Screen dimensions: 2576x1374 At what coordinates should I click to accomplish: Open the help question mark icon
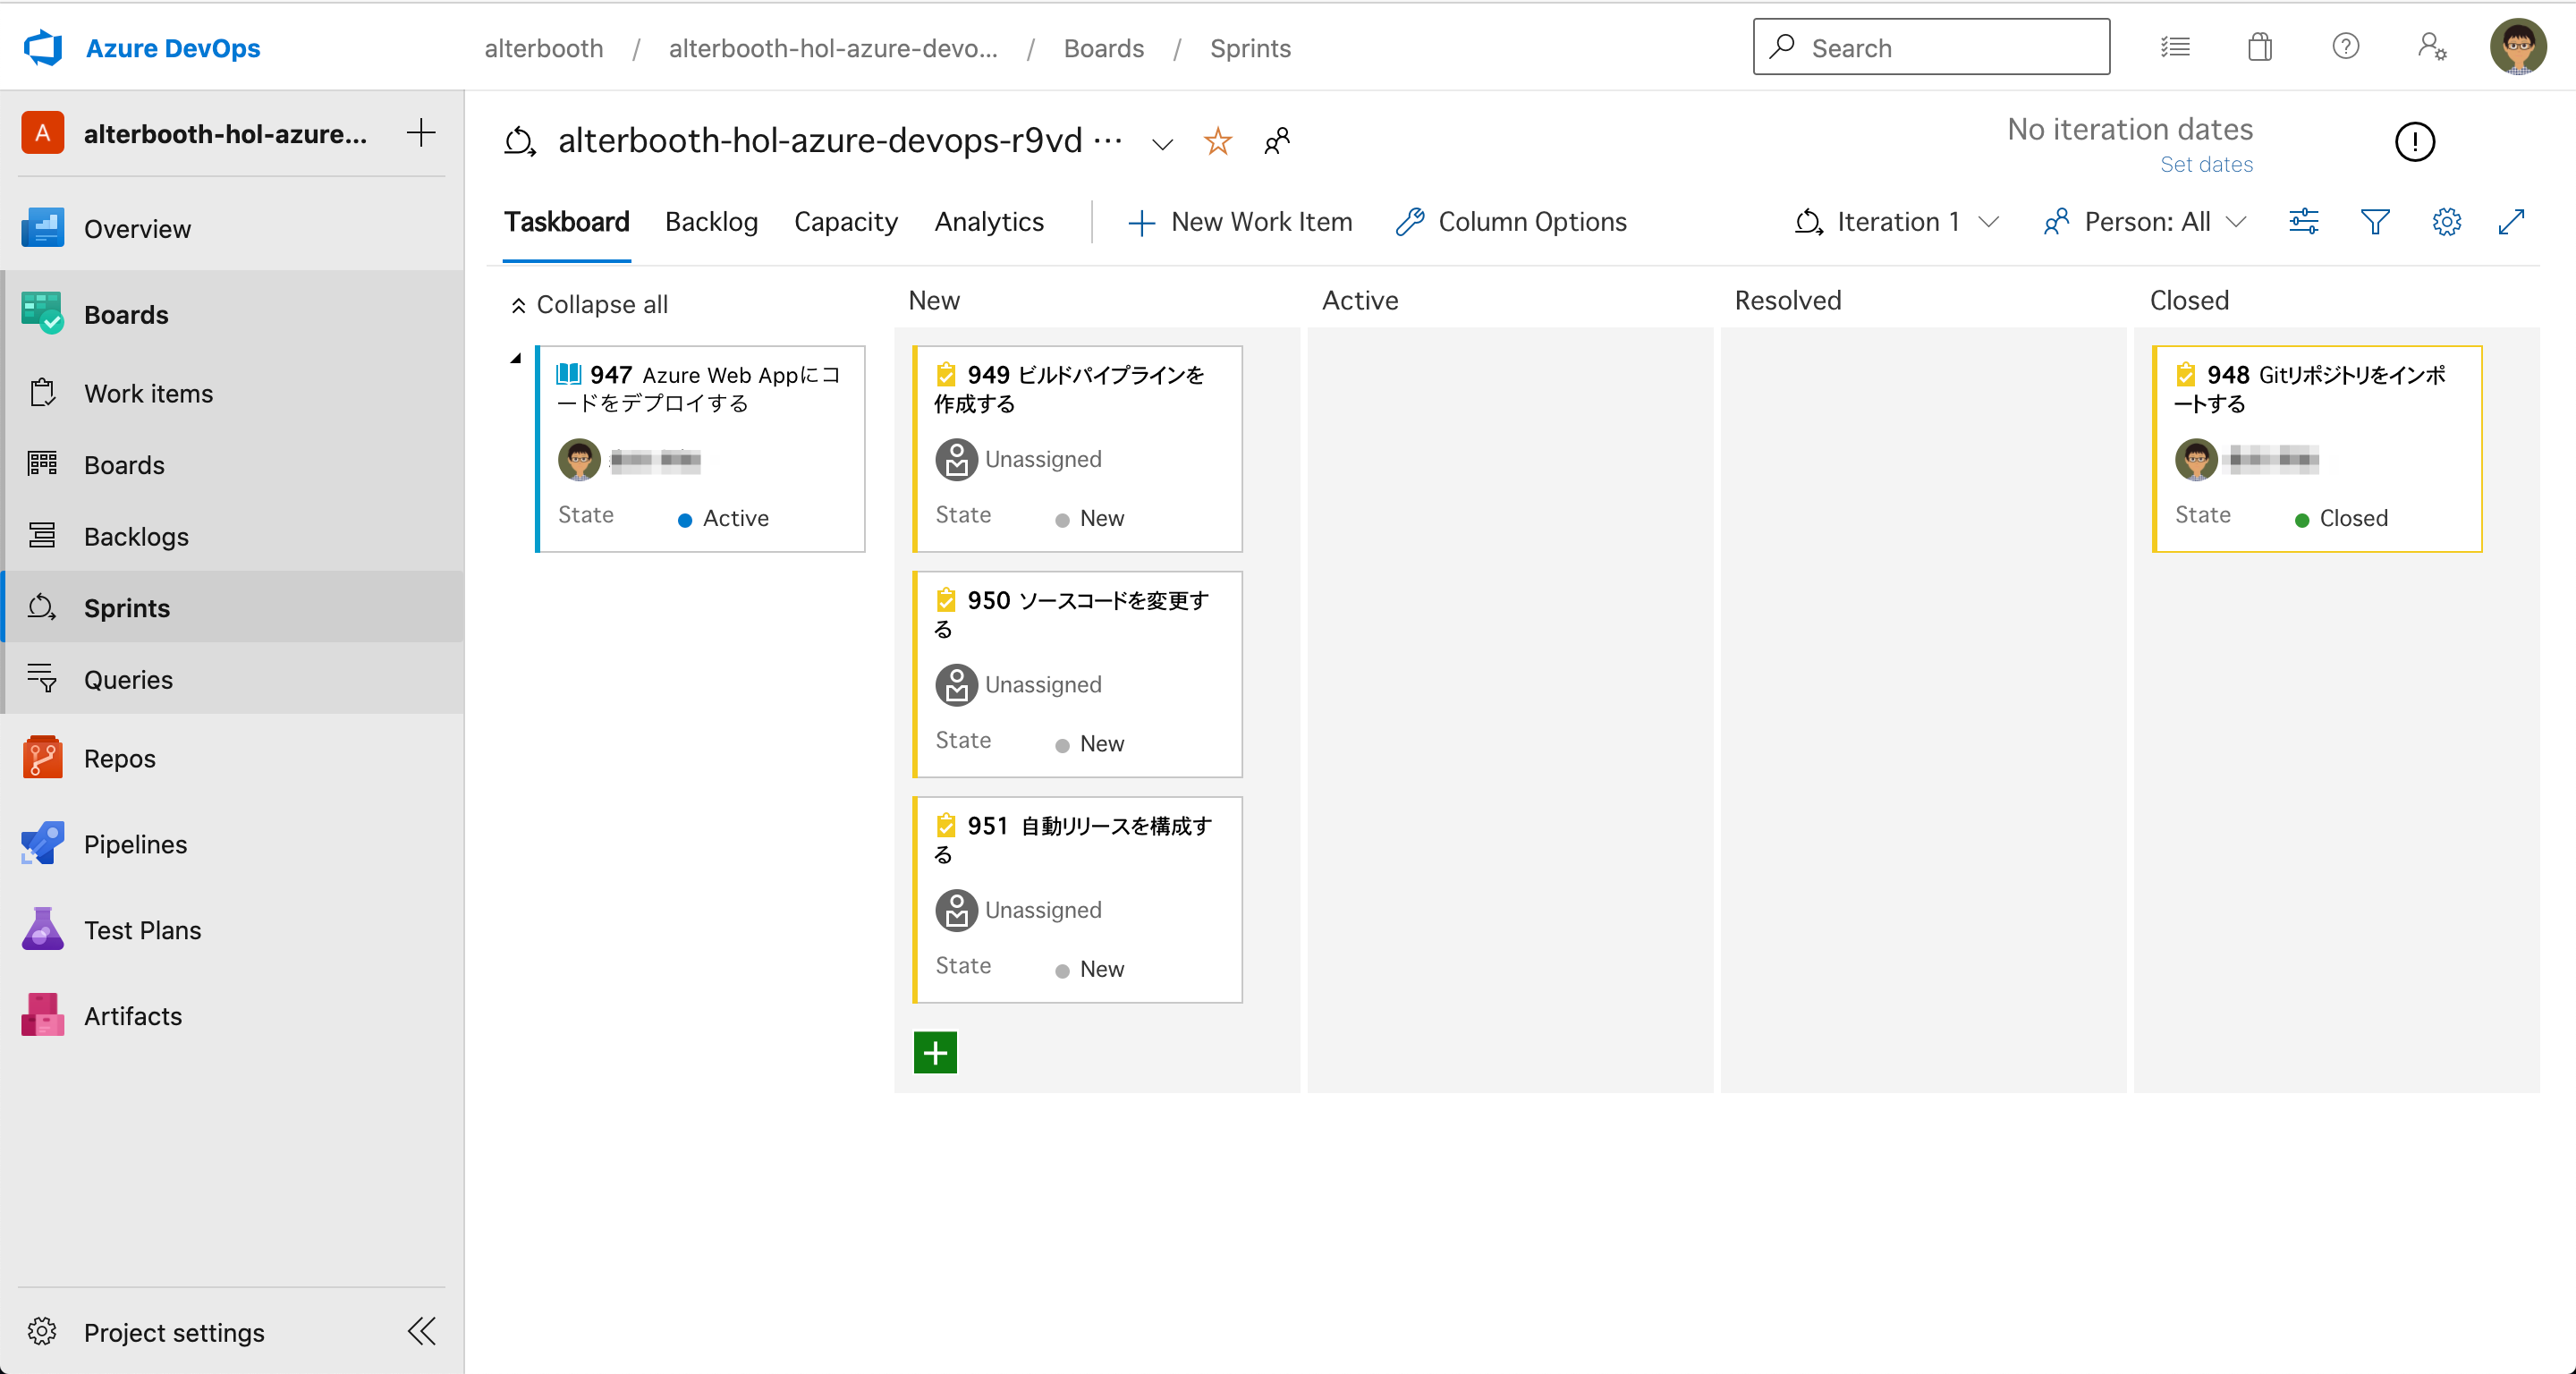pos(2345,47)
